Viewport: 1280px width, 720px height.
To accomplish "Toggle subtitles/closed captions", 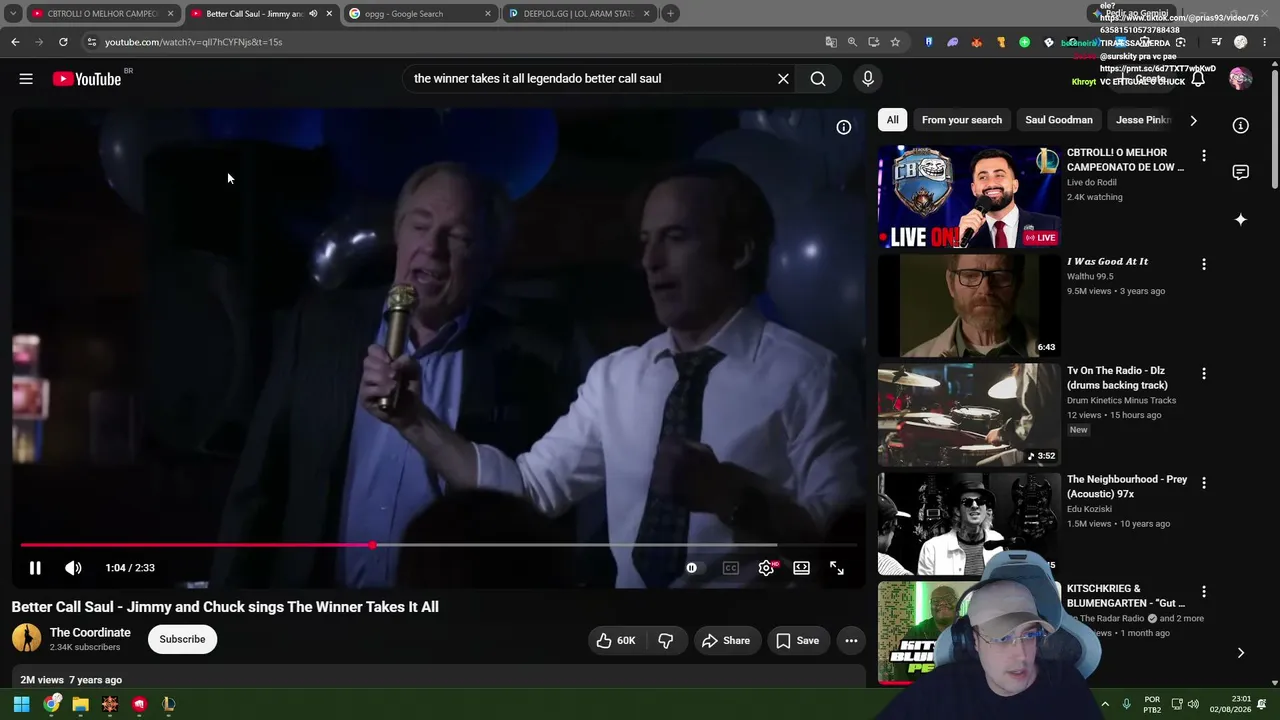I will (x=731, y=568).
